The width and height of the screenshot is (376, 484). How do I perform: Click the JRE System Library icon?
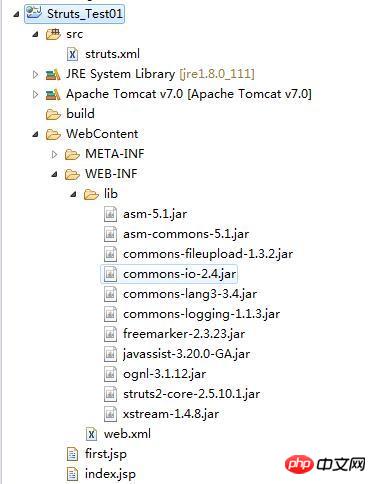53,74
